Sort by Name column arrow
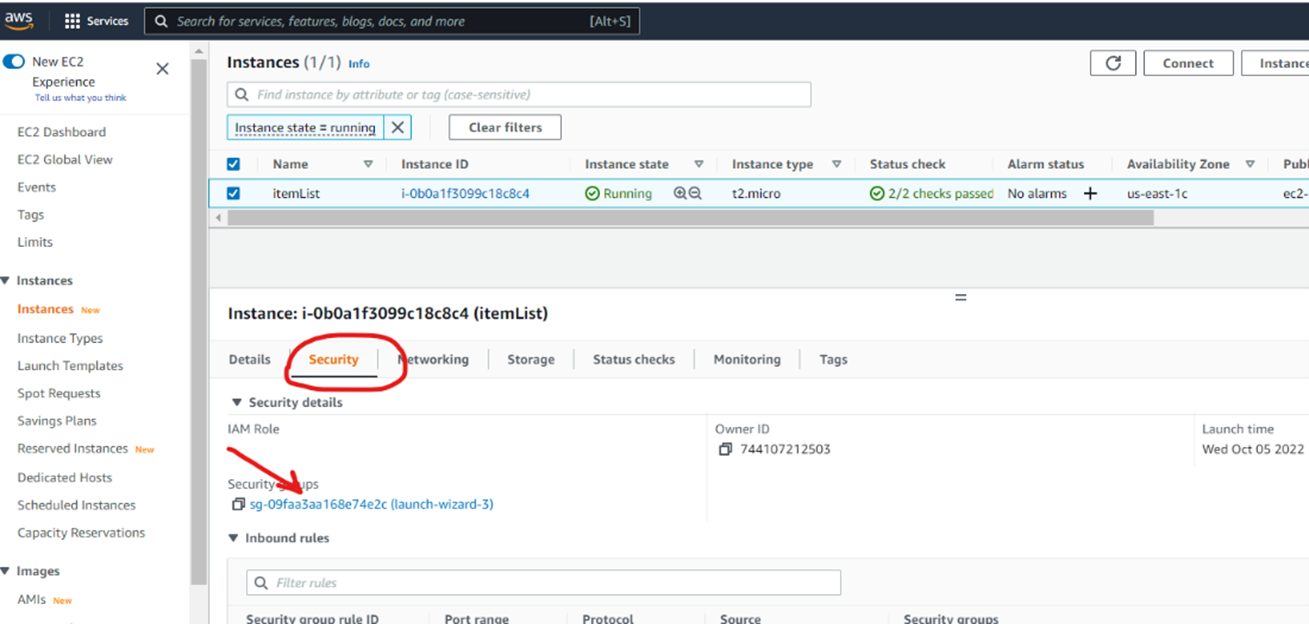Image resolution: width=1309 pixels, height=624 pixels. [368, 164]
